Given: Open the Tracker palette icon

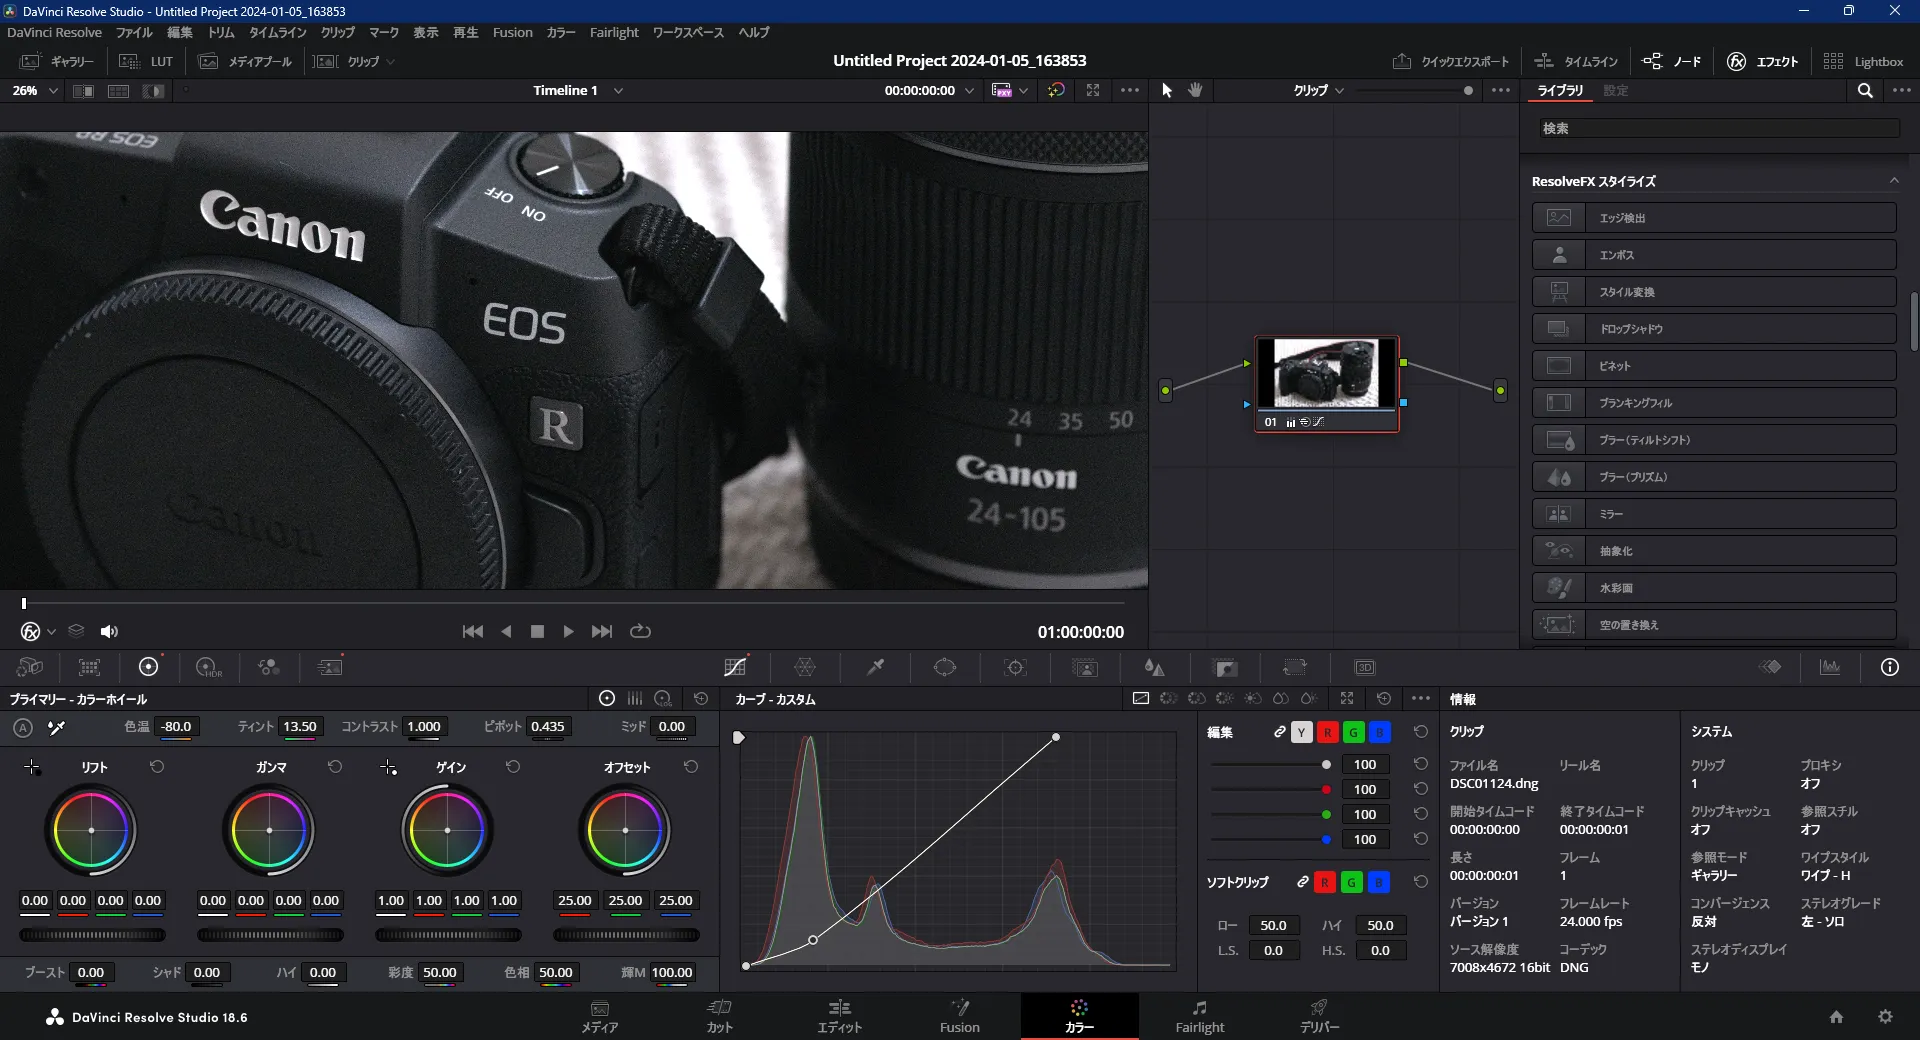Looking at the screenshot, I should [1015, 667].
